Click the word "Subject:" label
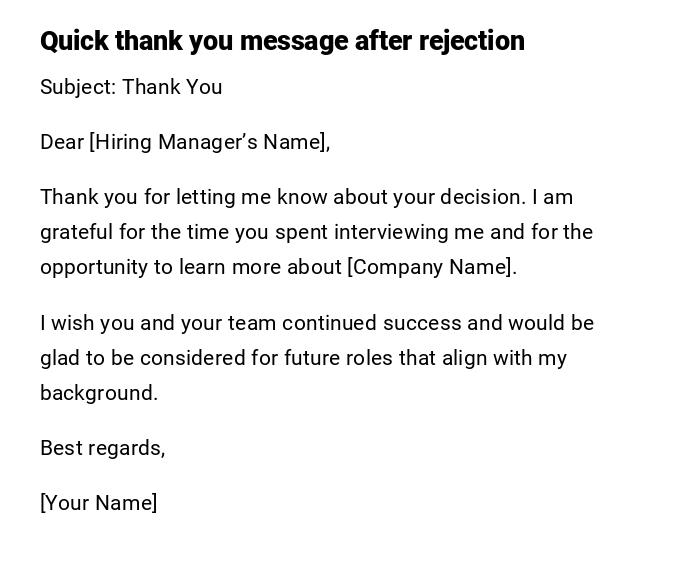Viewport: 700px width, 566px height. [x=78, y=87]
